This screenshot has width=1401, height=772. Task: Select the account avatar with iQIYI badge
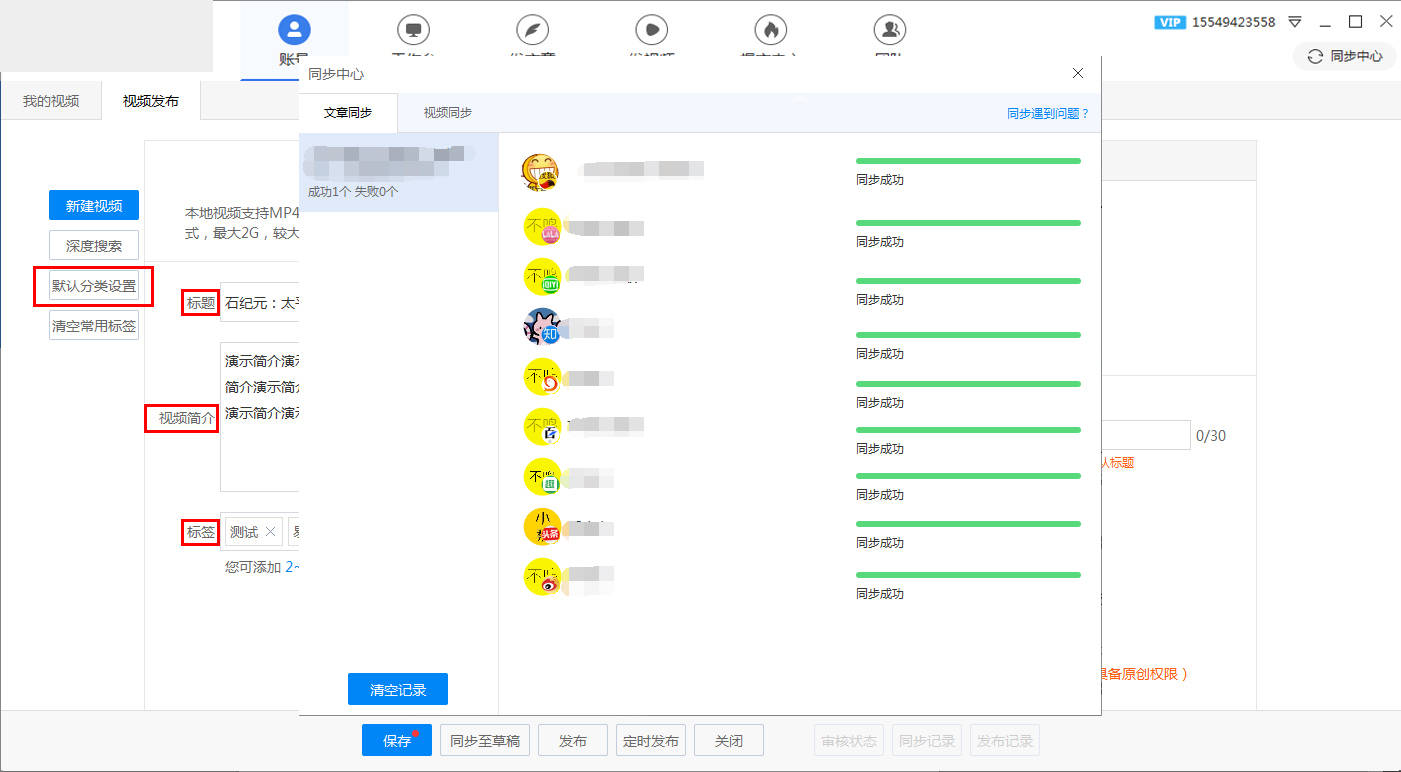coord(543,277)
